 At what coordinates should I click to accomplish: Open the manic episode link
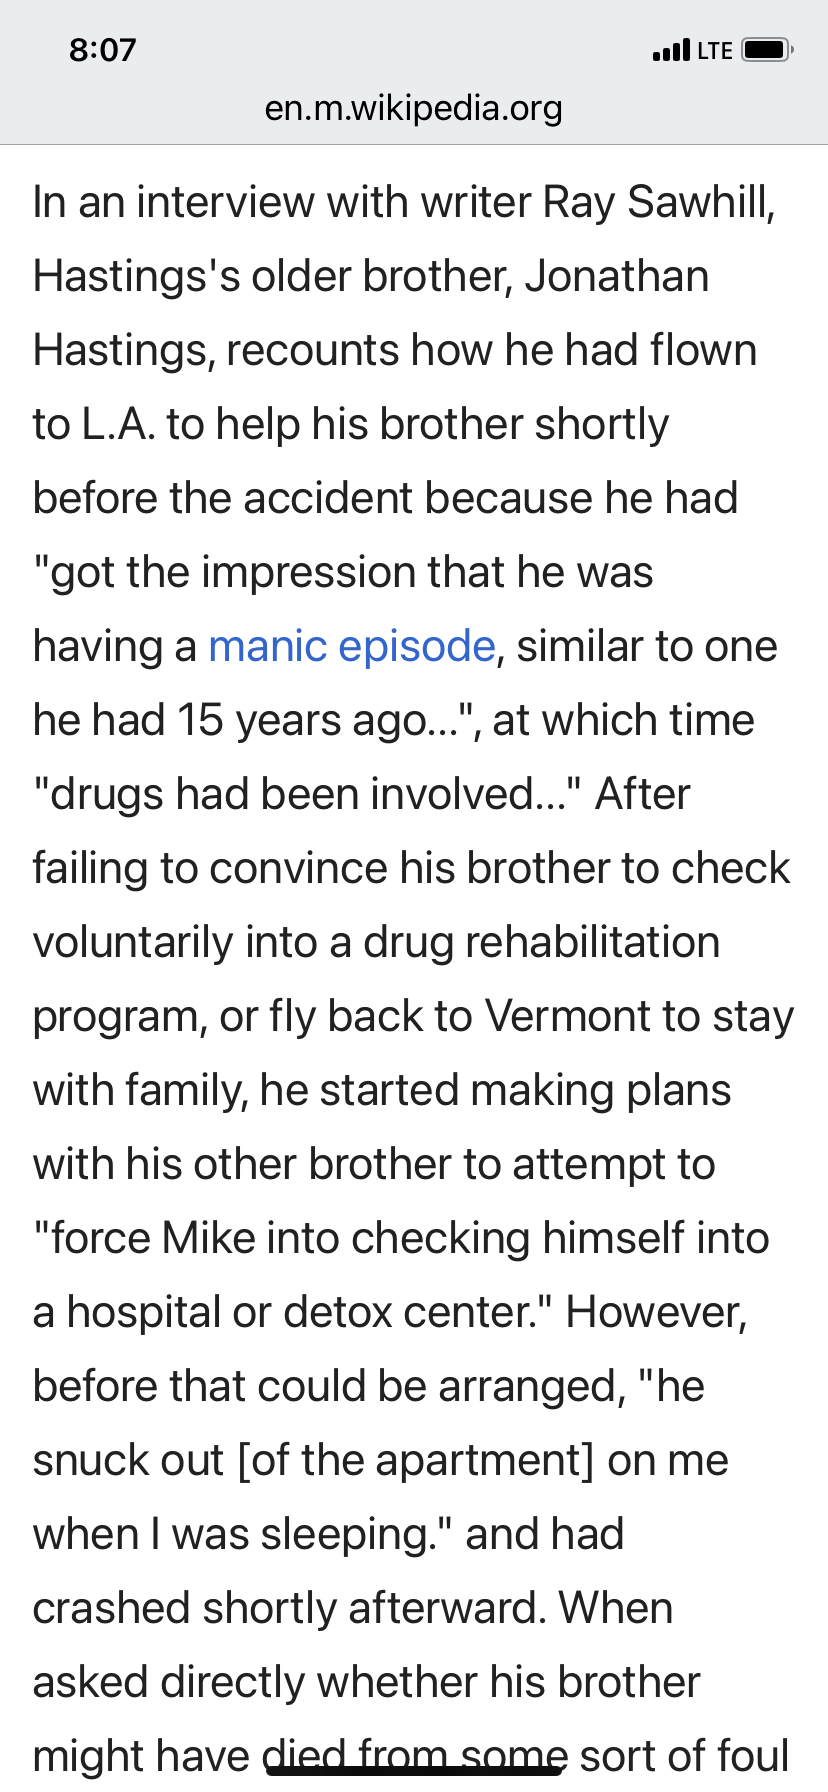(352, 646)
